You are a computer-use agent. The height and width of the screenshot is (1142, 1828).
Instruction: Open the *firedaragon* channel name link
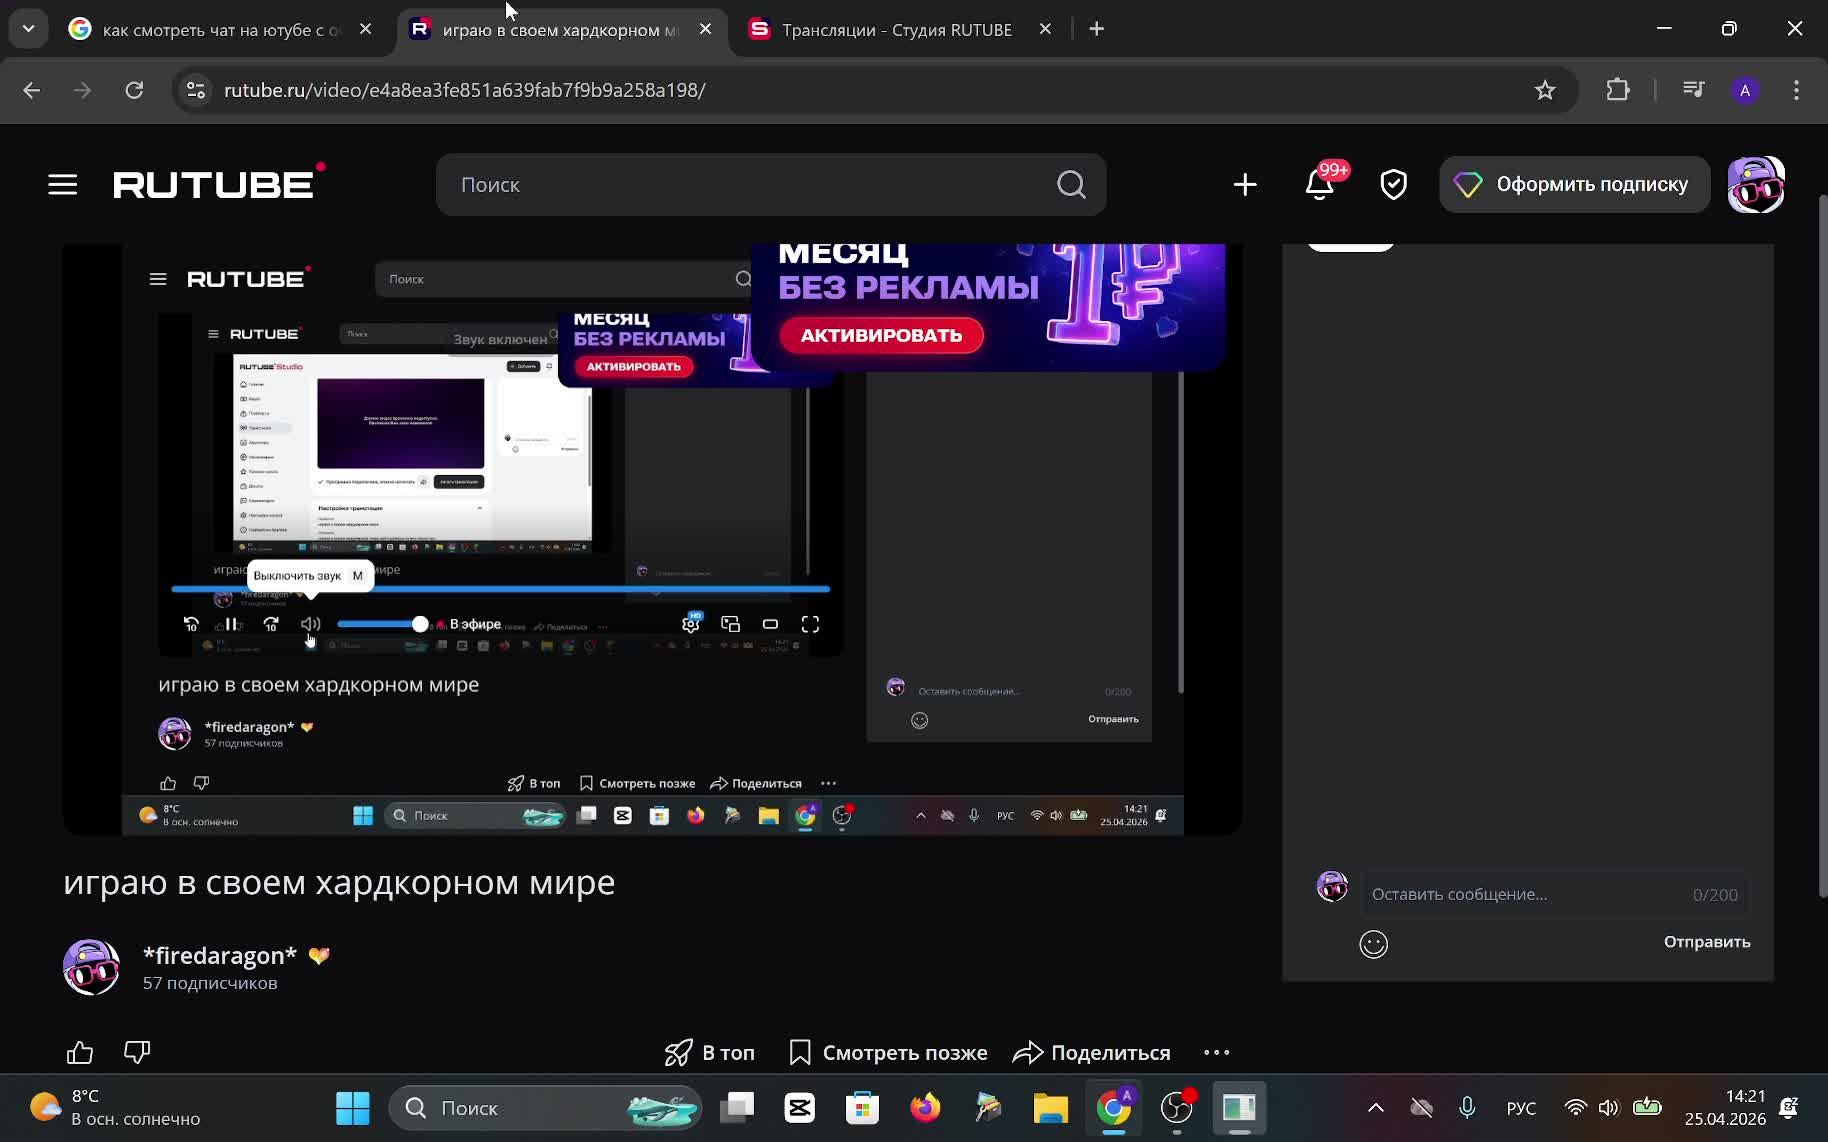pos(220,956)
